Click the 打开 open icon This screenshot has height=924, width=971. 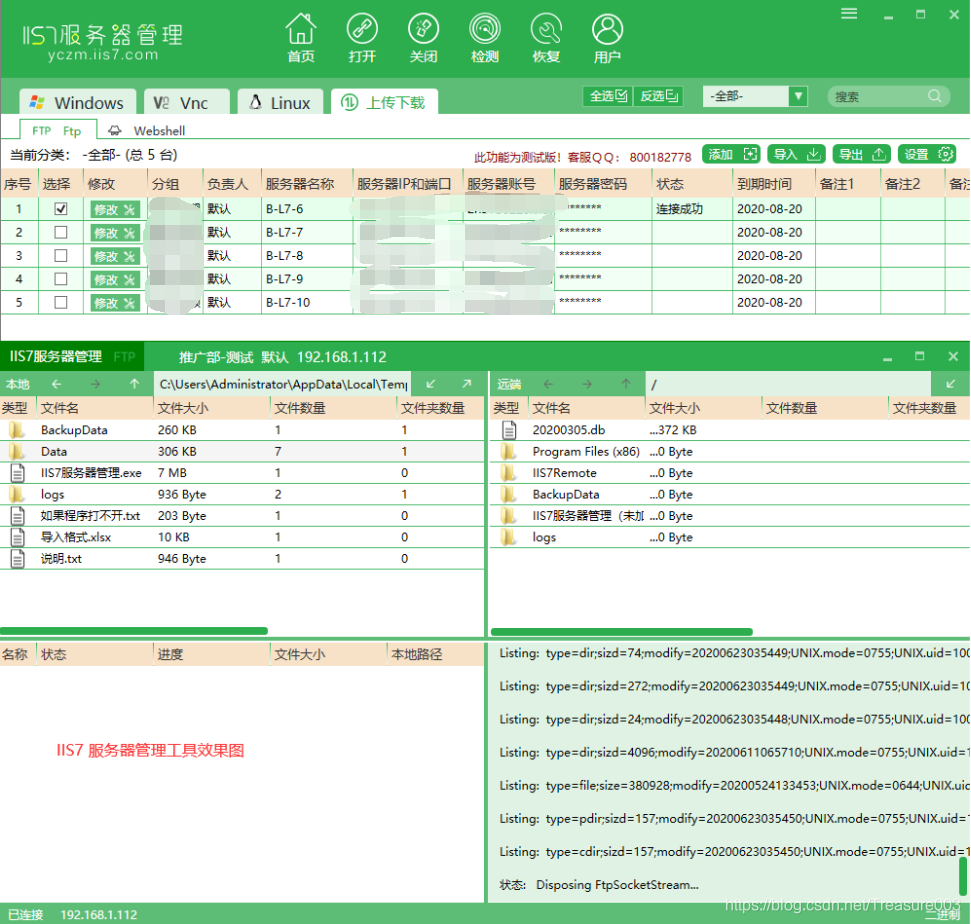pos(362,37)
